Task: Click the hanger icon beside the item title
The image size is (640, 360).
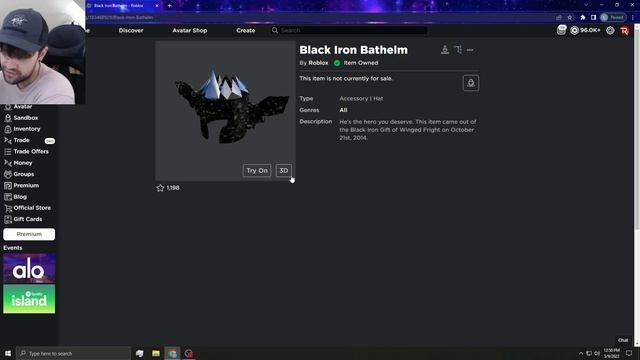Action: tap(458, 50)
